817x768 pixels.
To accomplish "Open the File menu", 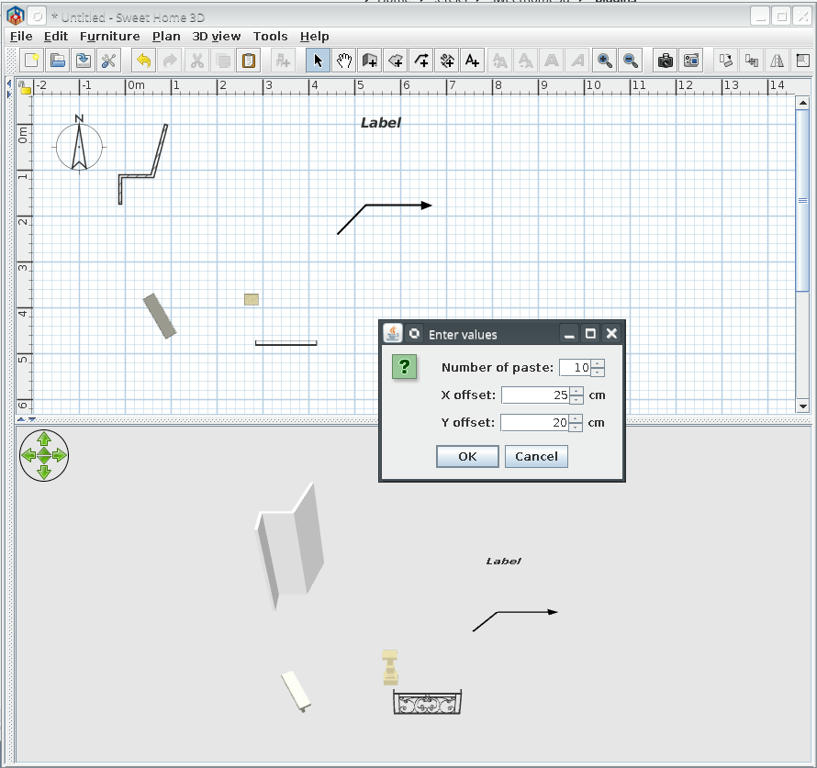I will 21,36.
